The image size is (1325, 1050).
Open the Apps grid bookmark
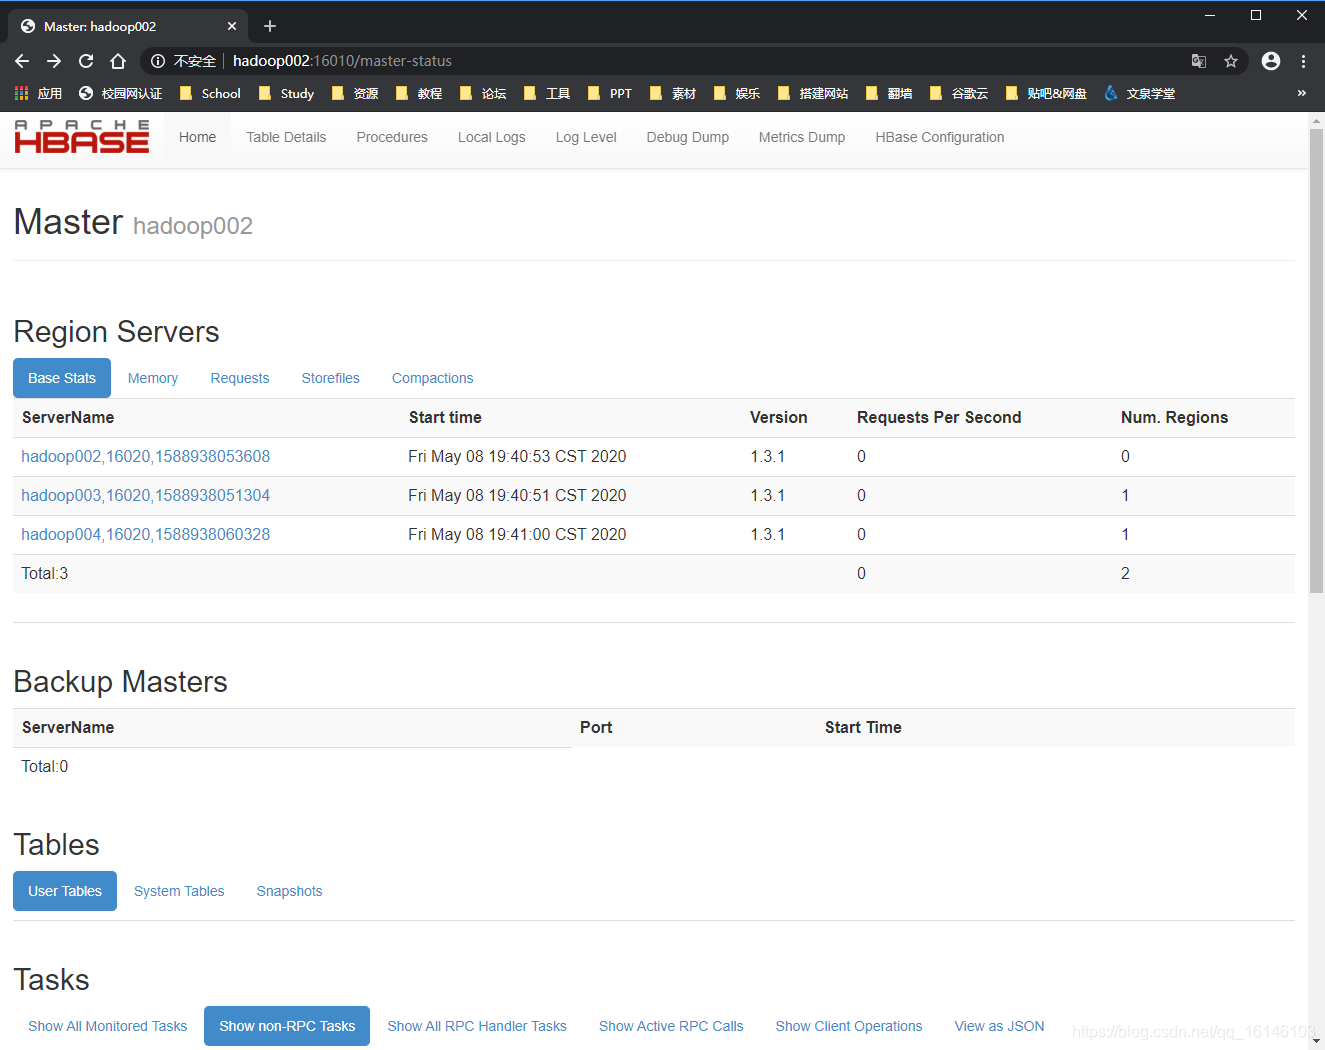(x=38, y=93)
